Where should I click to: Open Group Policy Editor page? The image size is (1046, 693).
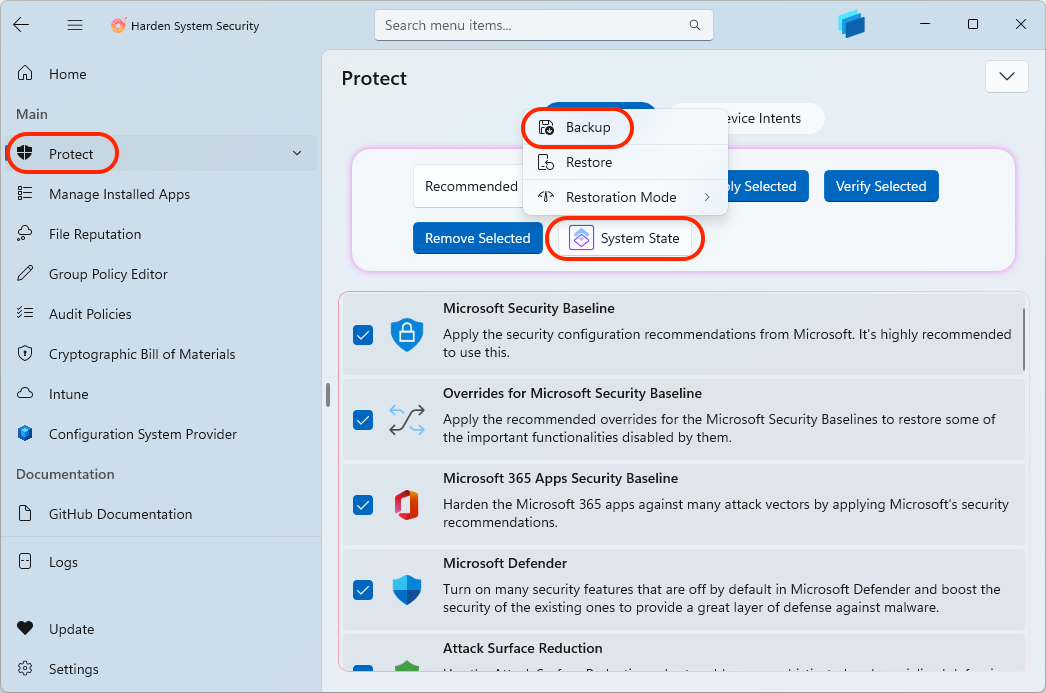pyautogui.click(x=161, y=273)
